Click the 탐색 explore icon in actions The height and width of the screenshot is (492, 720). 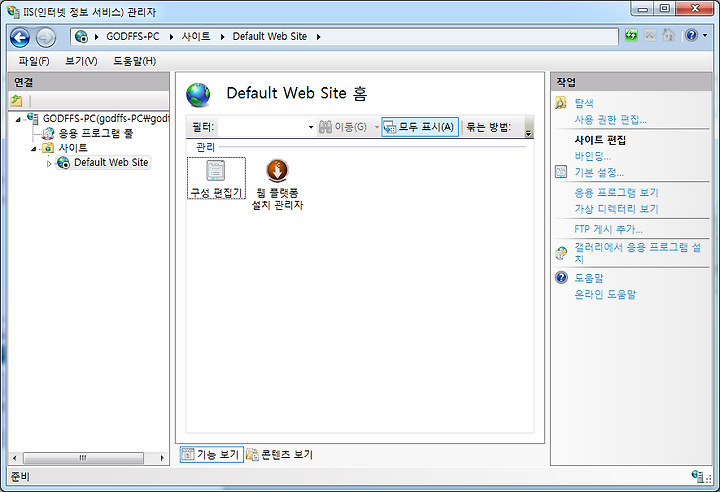[x=561, y=102]
